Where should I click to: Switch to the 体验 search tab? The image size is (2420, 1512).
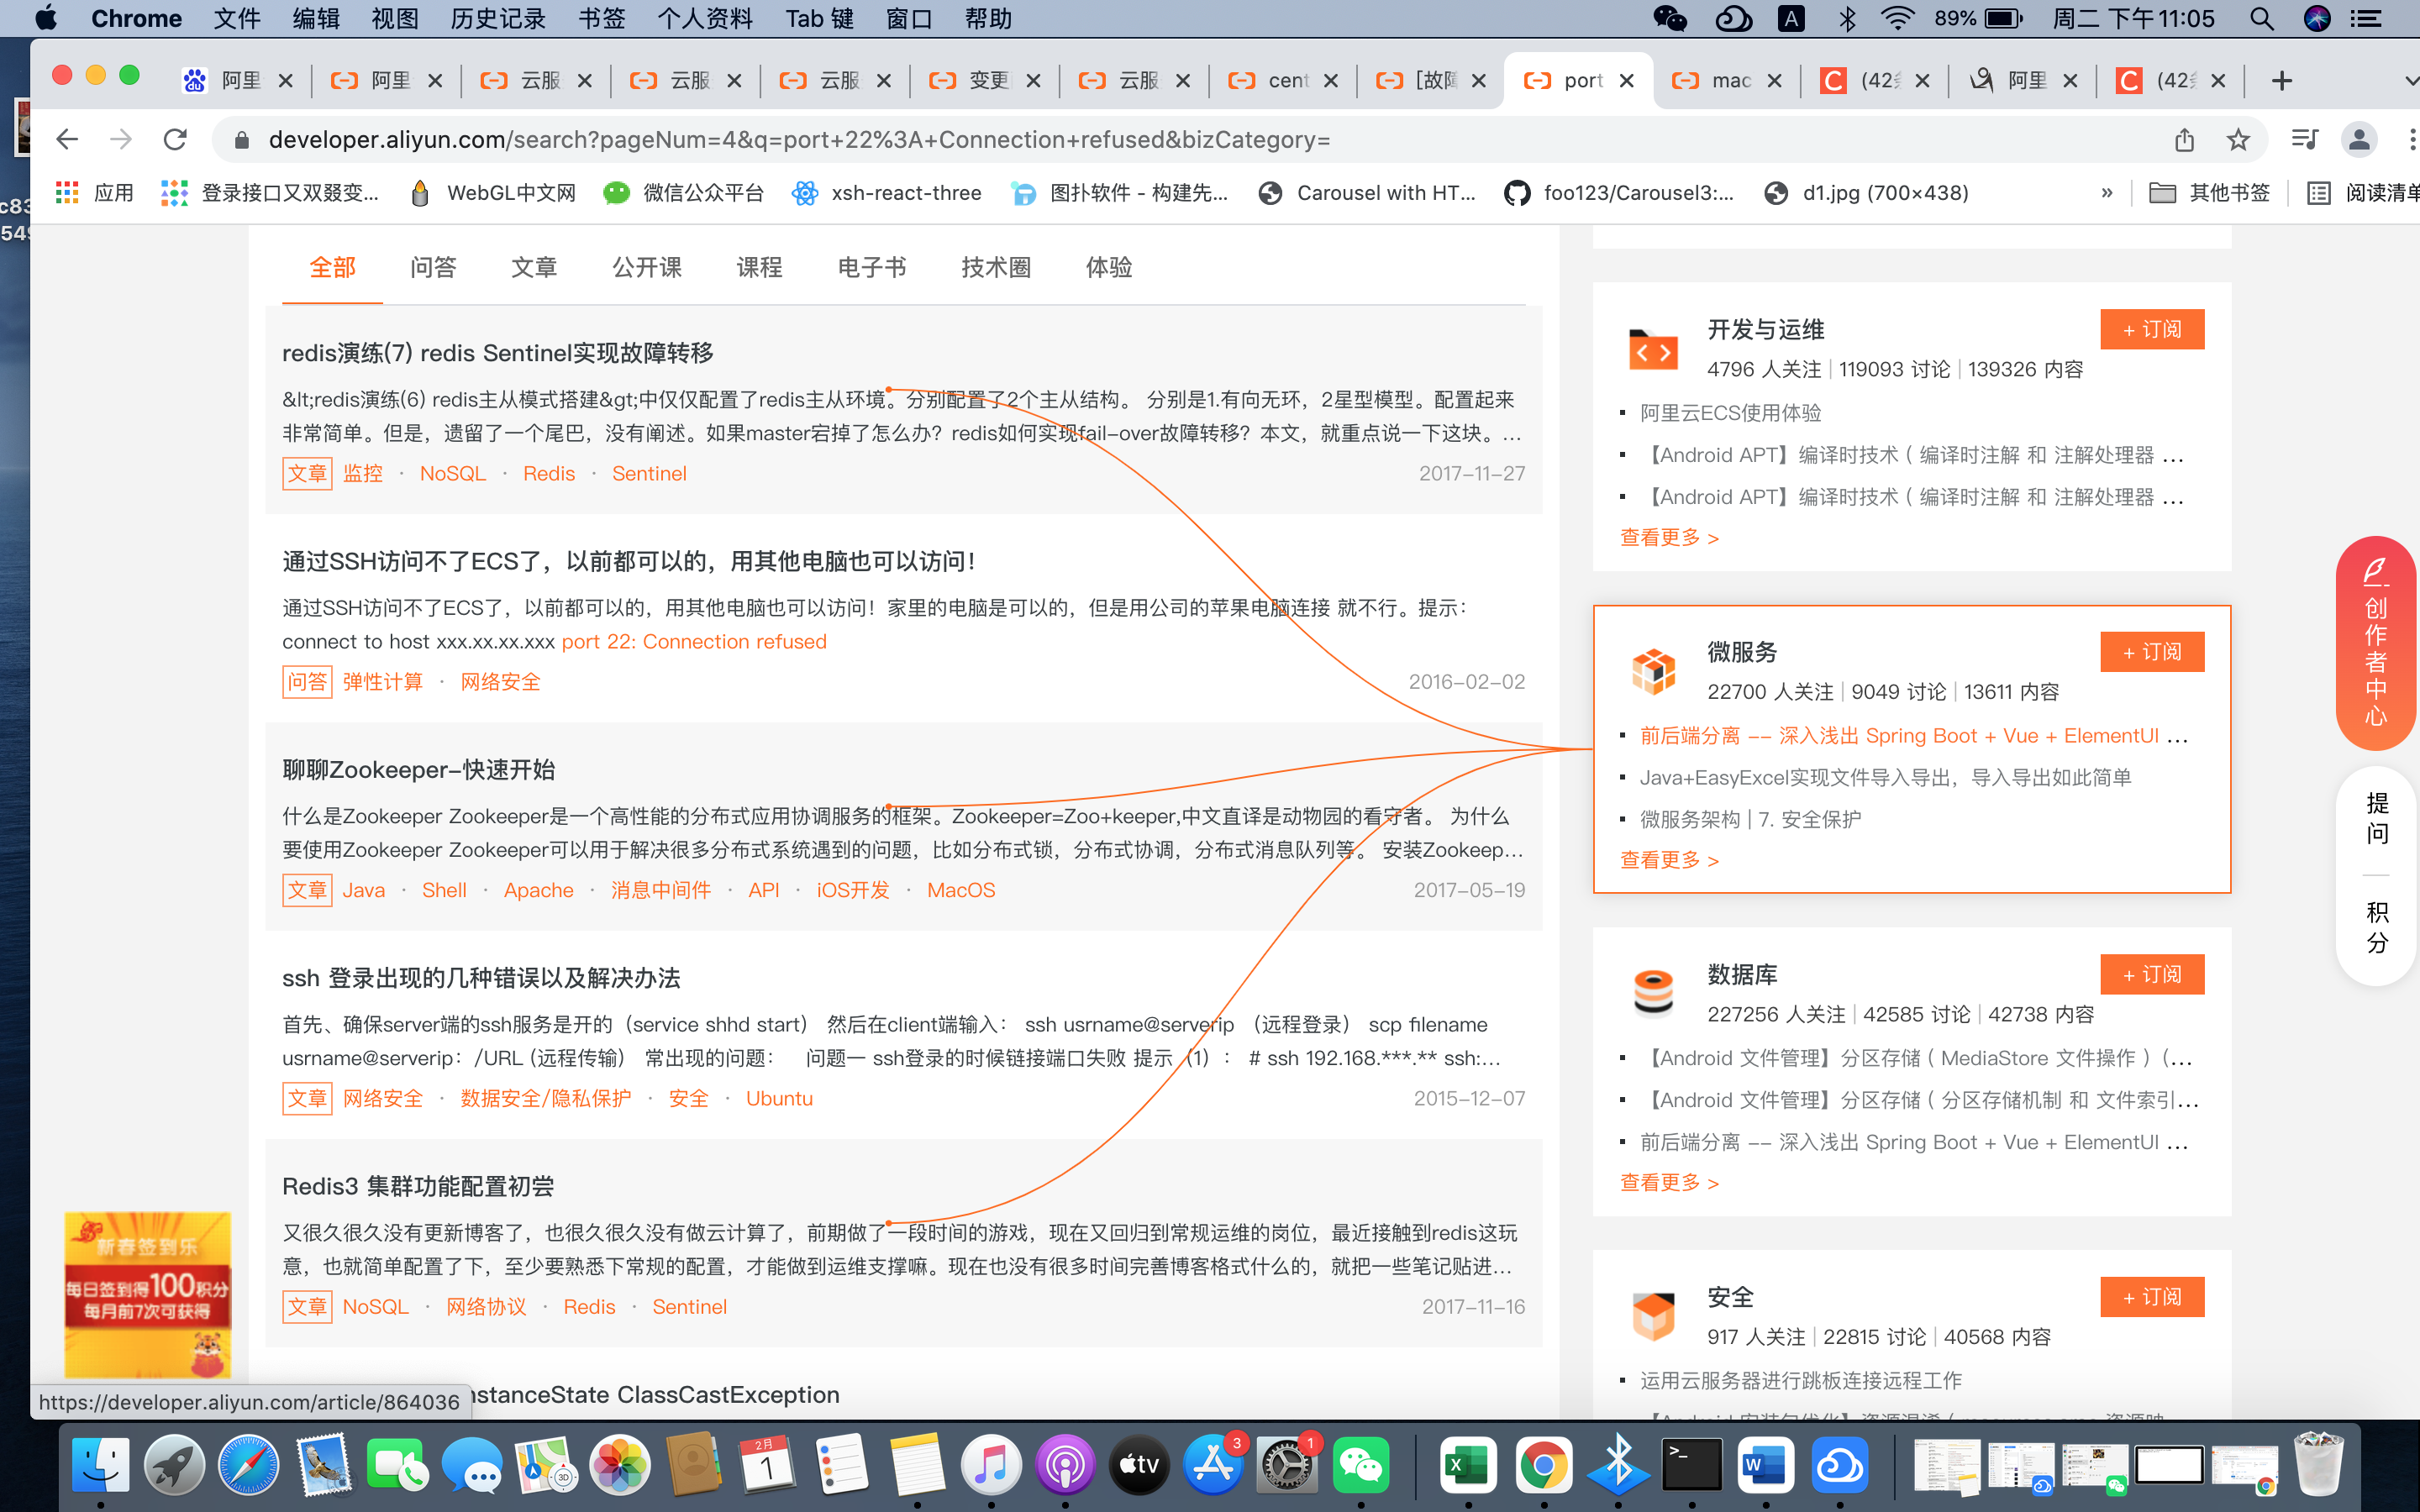coord(1109,267)
